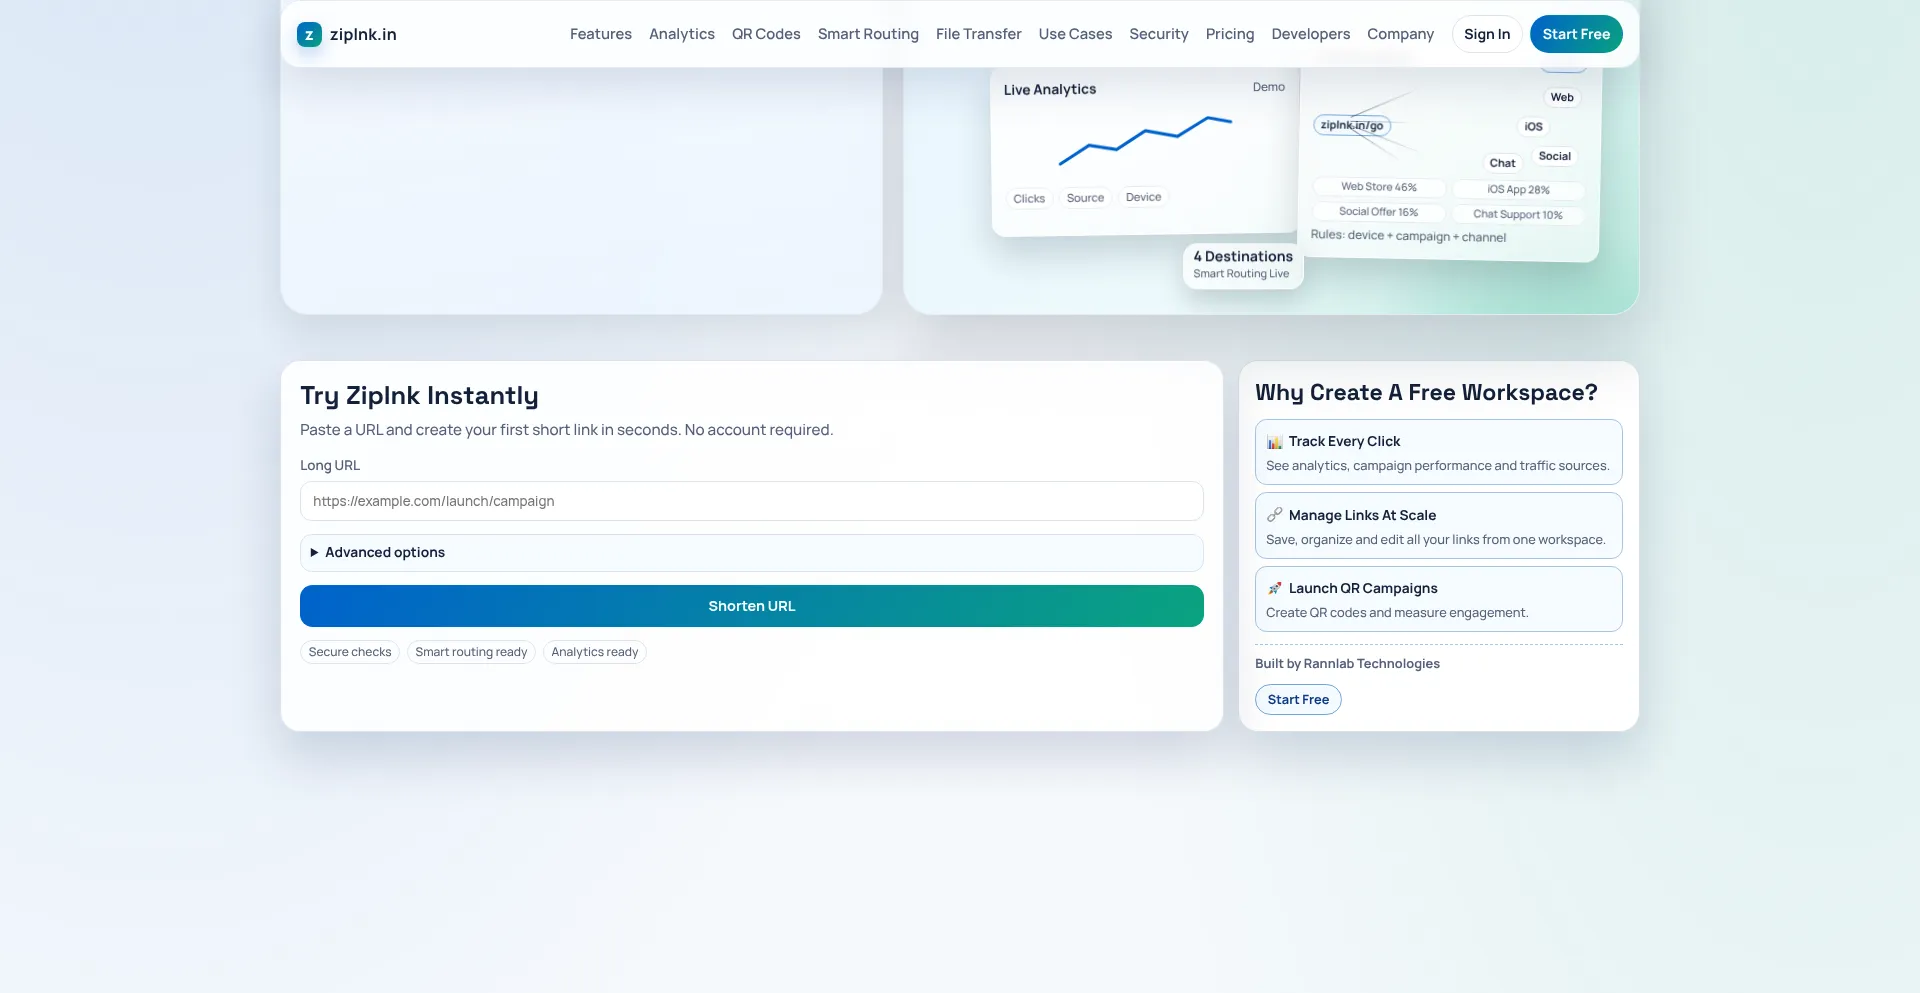1920x993 pixels.
Task: Go to QR Codes in navigation
Action: (766, 34)
